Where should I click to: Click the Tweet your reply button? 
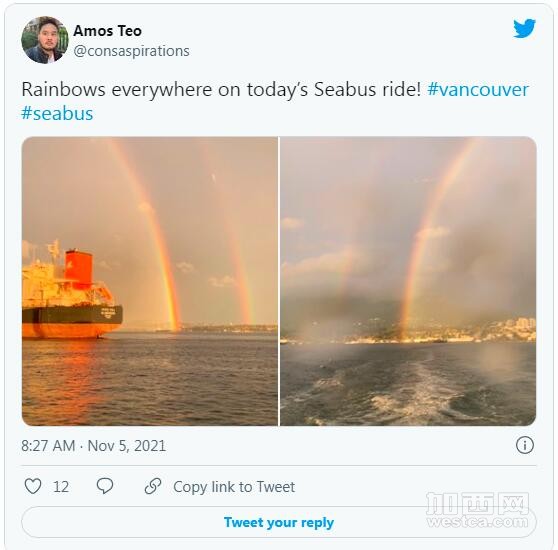click(x=279, y=522)
